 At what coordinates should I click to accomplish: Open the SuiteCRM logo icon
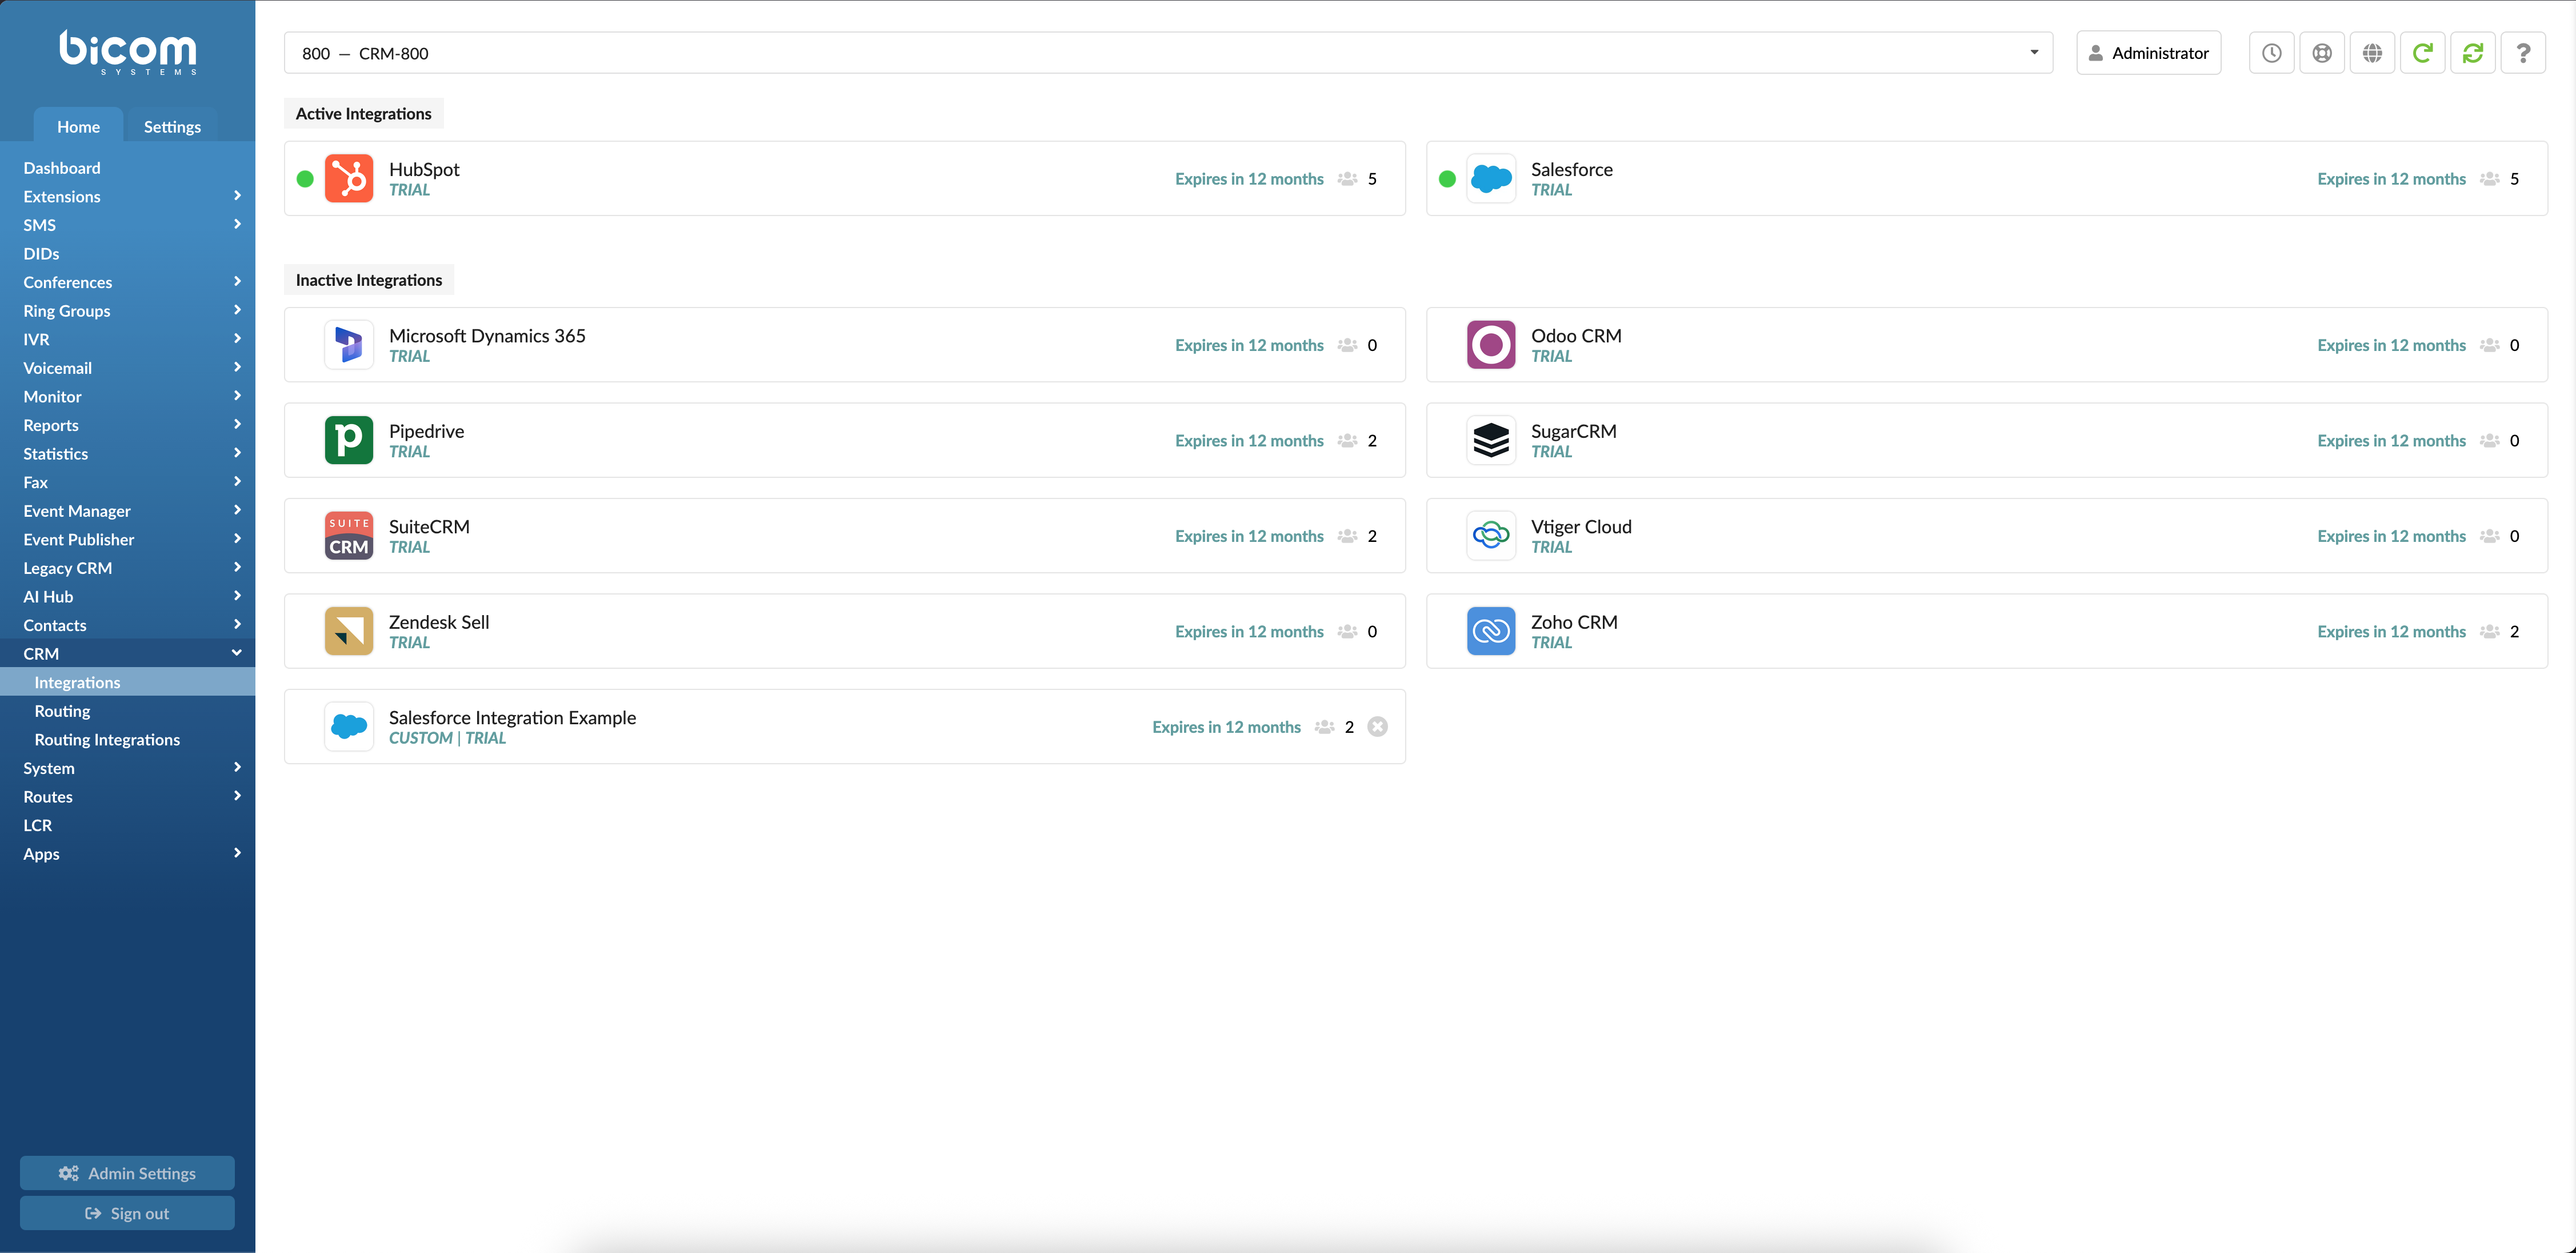pos(349,536)
